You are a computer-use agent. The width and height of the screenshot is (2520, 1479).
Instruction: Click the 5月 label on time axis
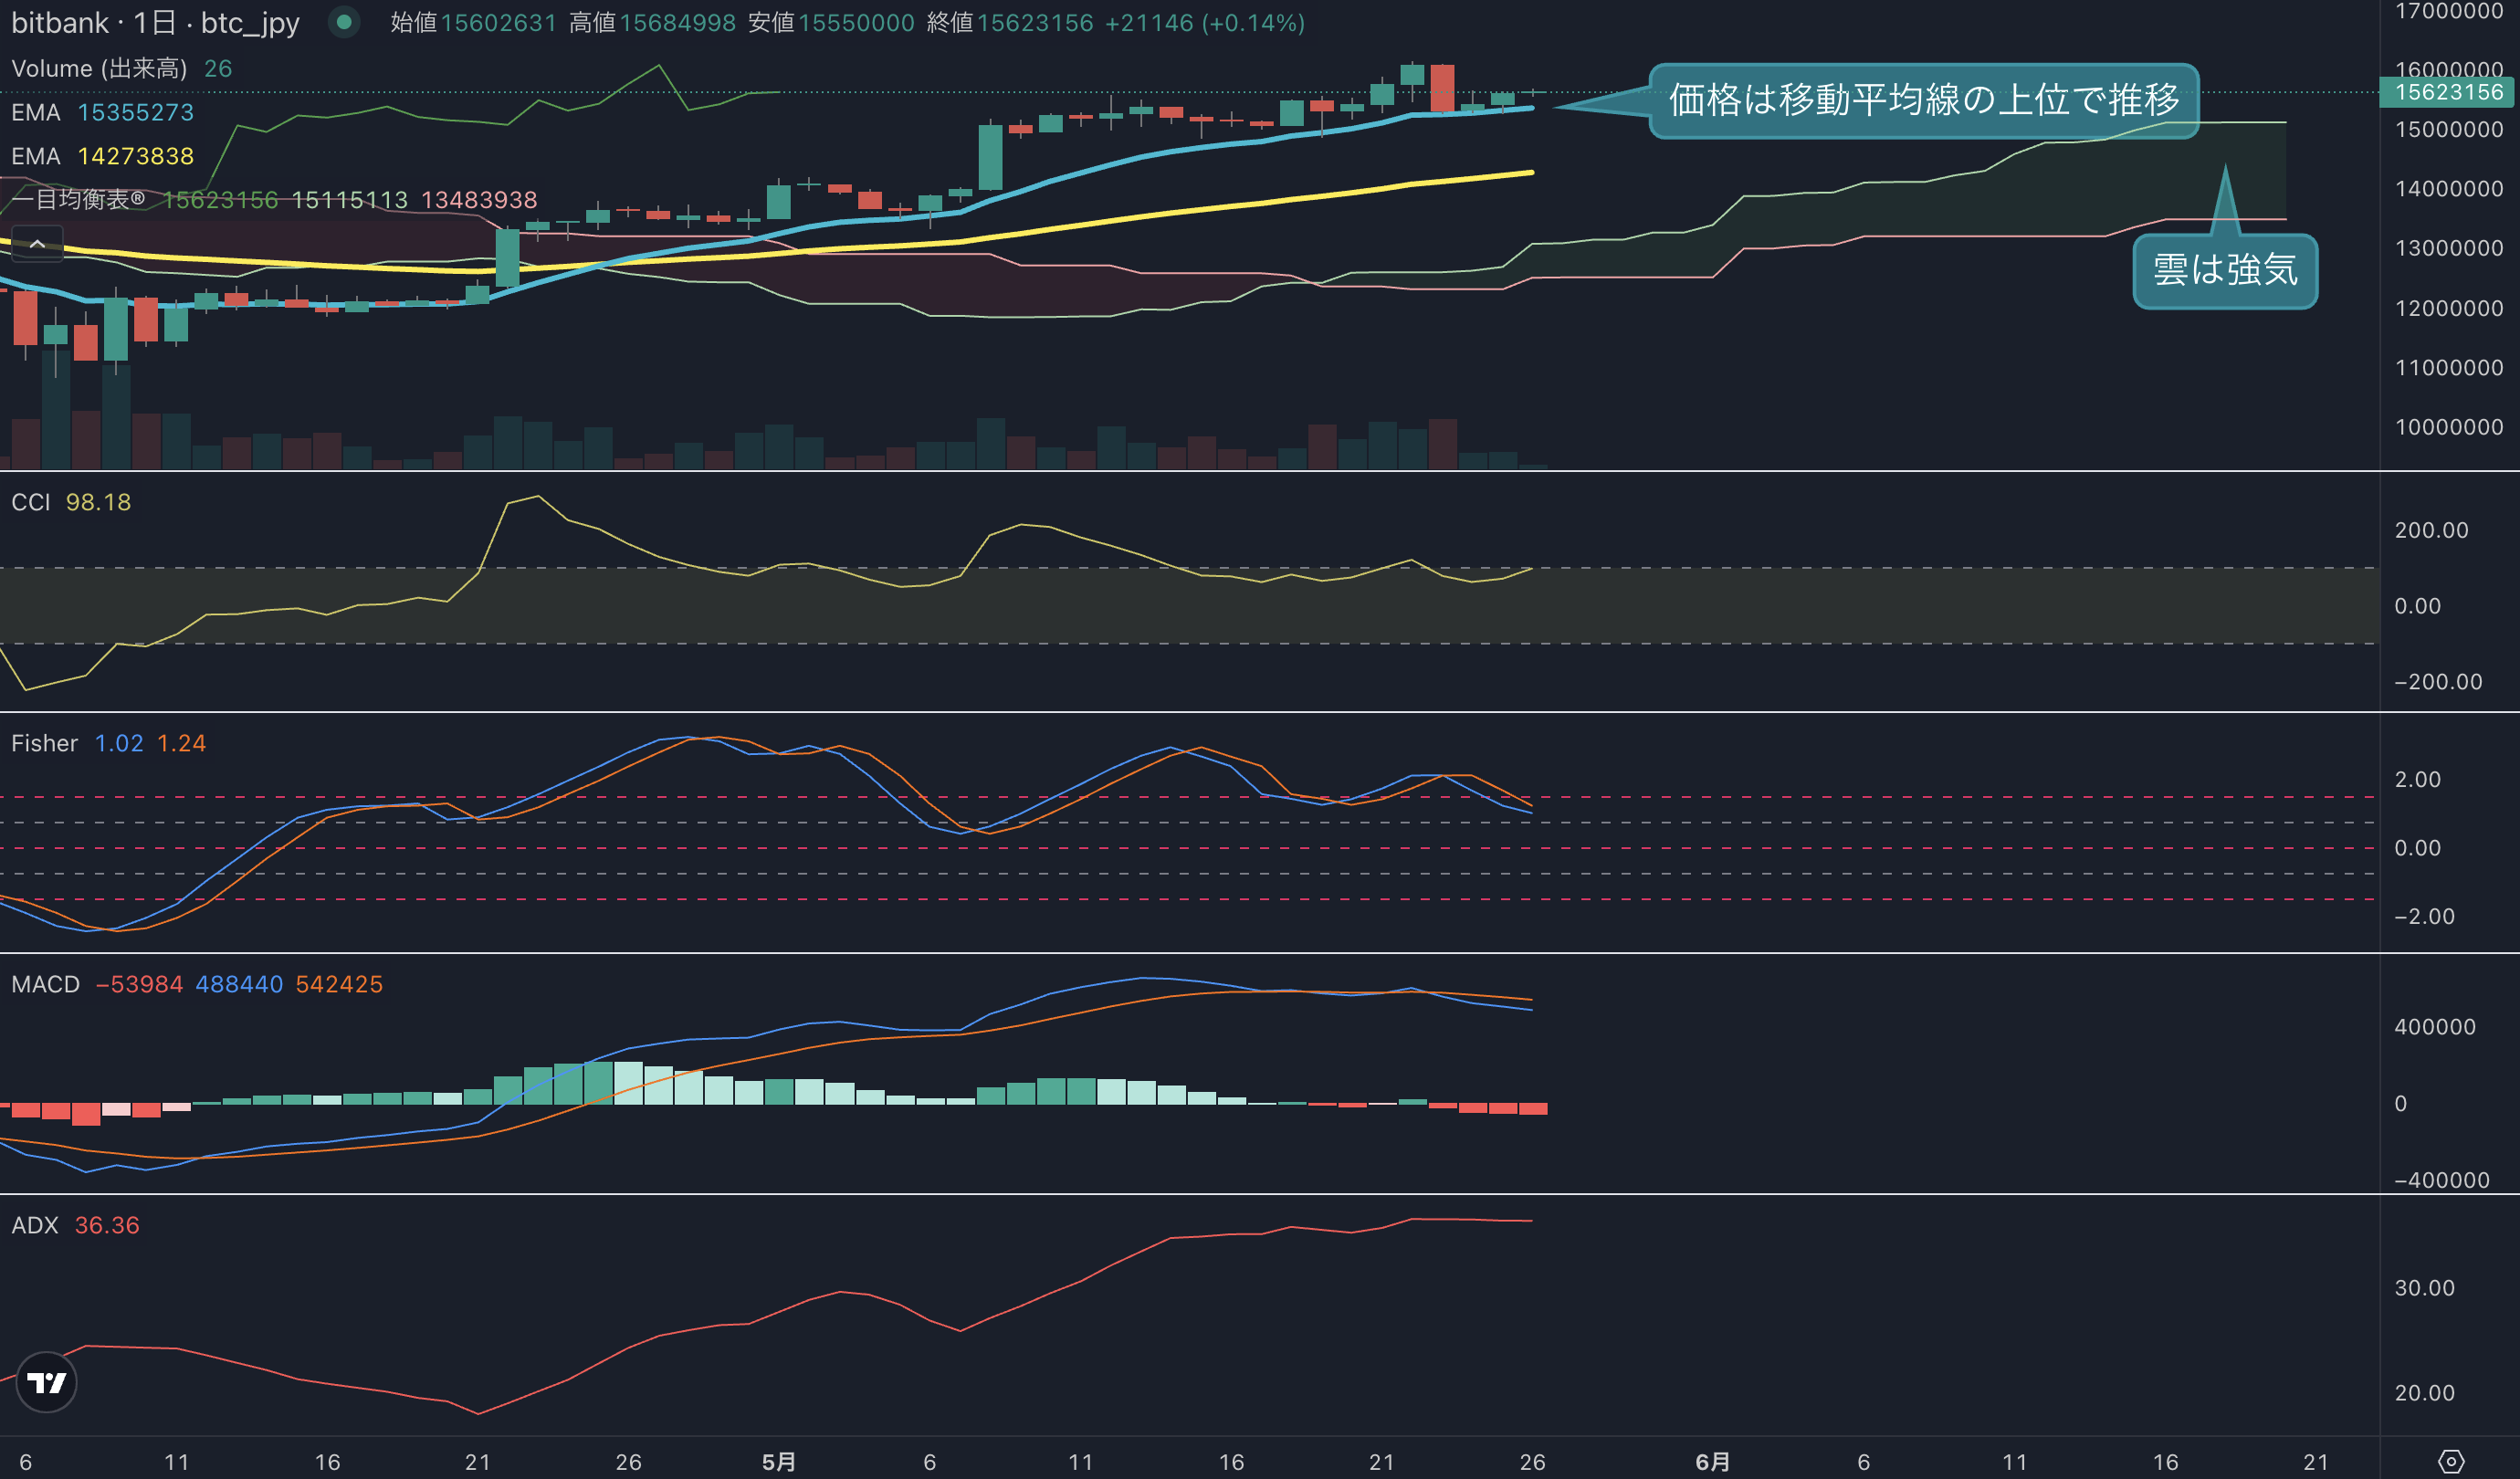779,1461
